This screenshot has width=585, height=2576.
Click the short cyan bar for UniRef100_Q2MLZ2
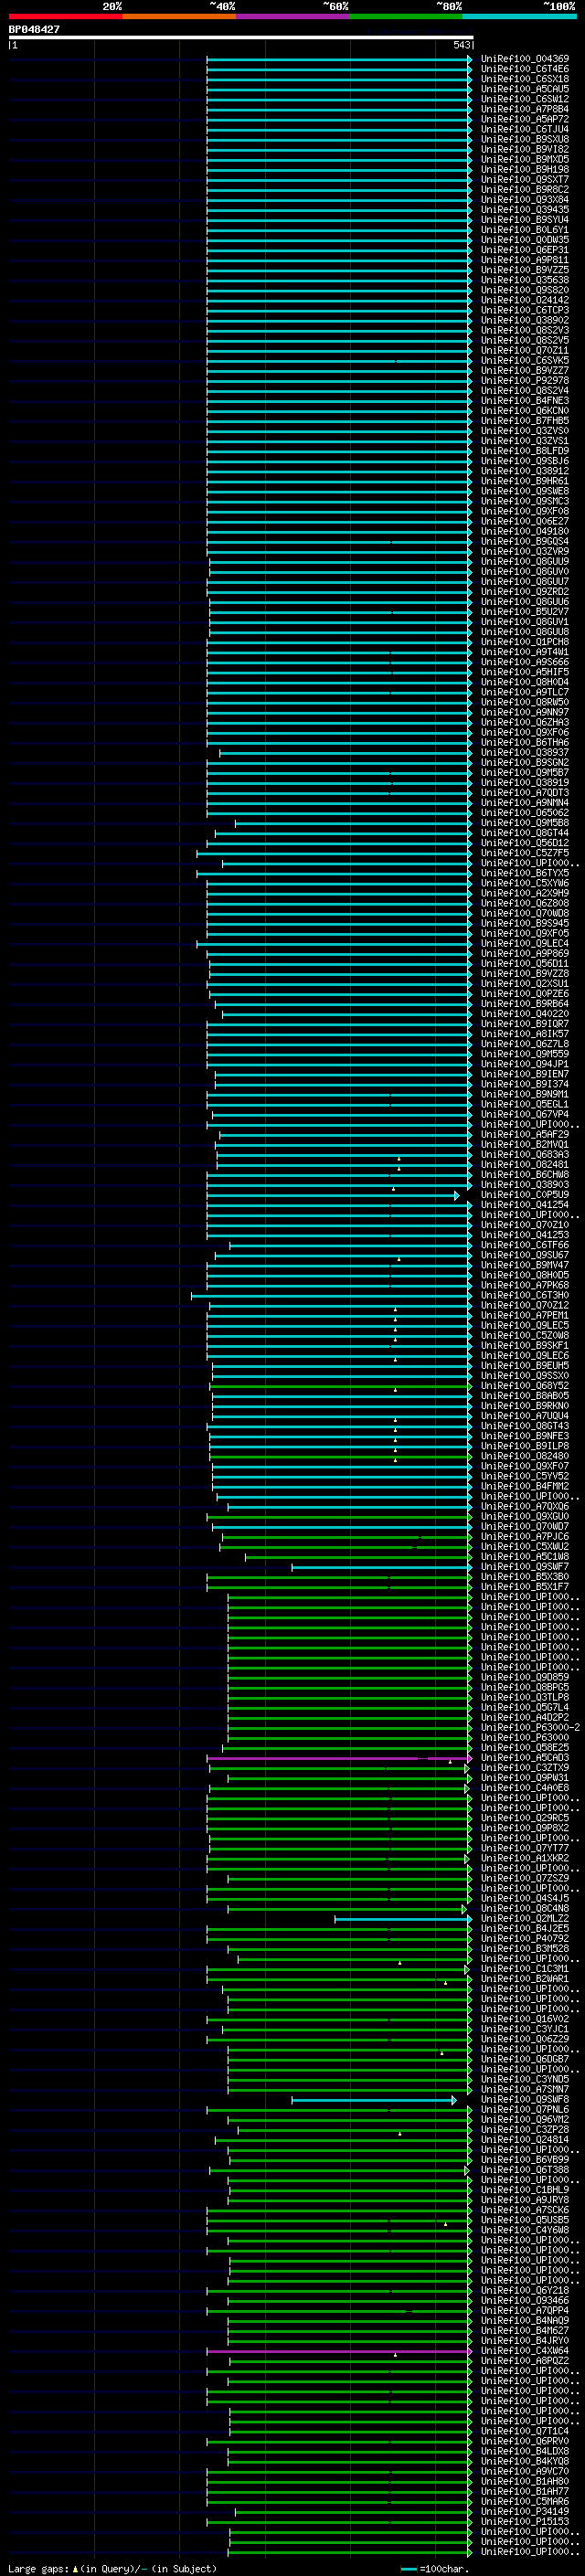click(x=402, y=1919)
